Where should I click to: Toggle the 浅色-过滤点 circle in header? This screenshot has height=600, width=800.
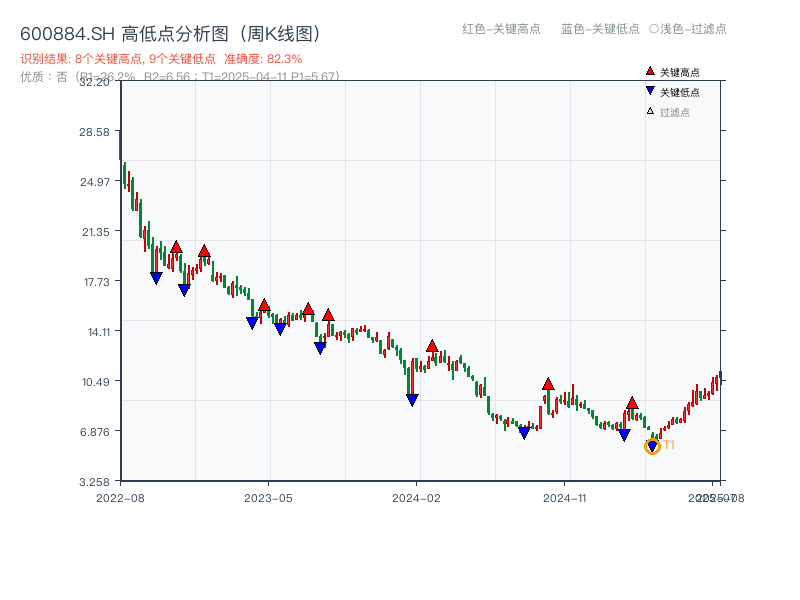click(x=654, y=29)
